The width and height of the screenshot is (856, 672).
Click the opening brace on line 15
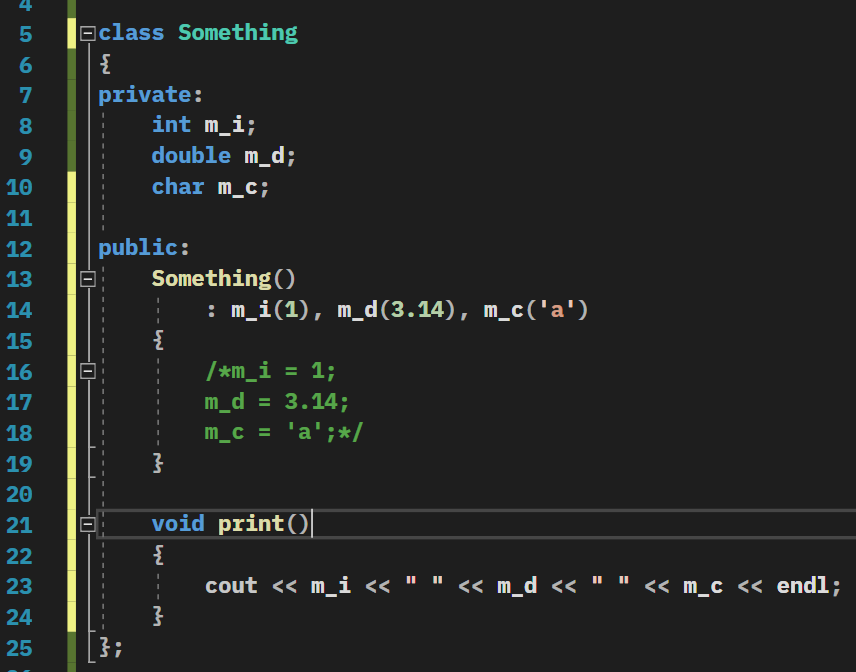[158, 341]
